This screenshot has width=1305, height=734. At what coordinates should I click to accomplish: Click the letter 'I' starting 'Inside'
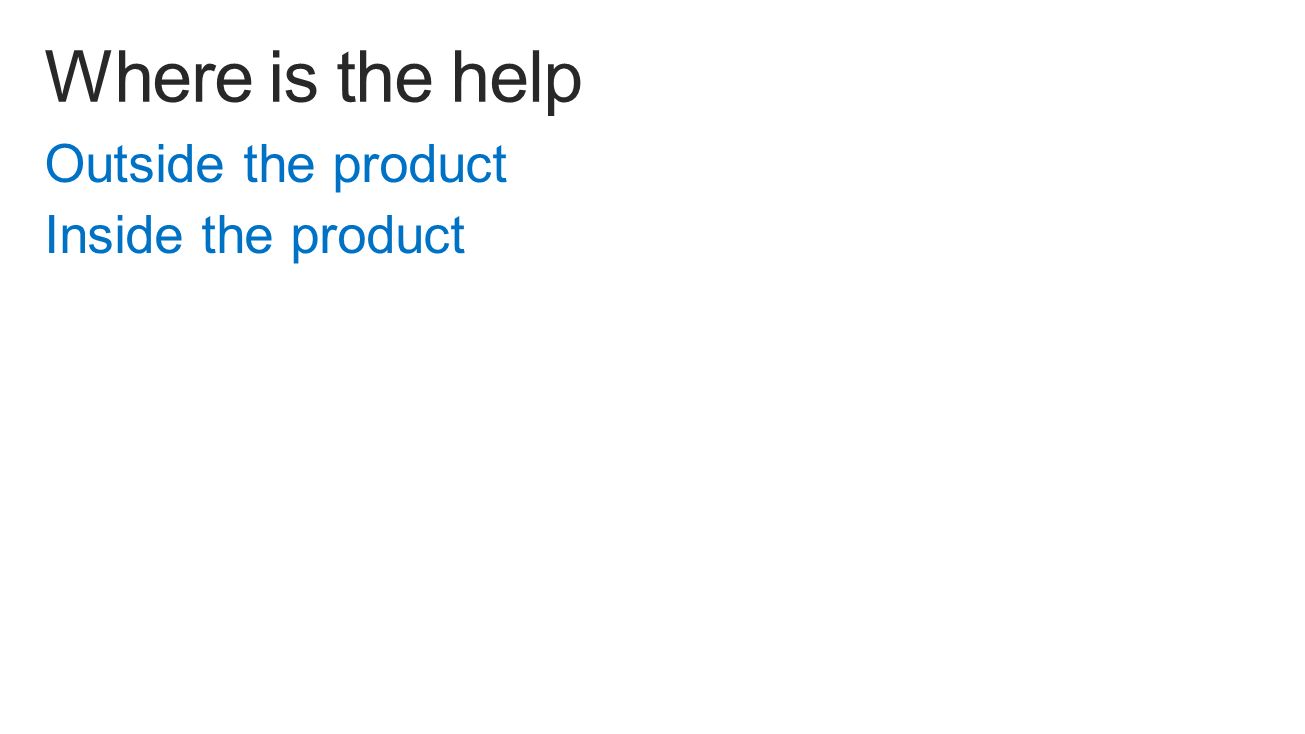click(51, 235)
